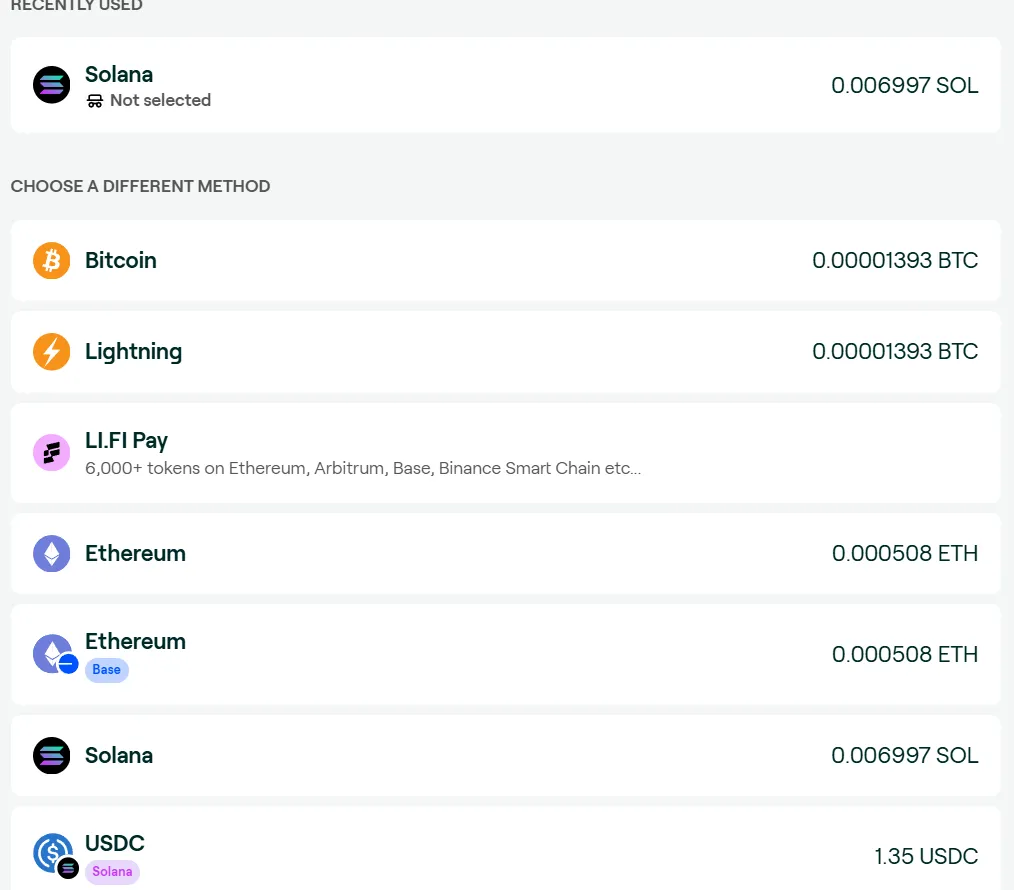Click the '6,000+ tokens on Ethereum' description

coord(363,468)
